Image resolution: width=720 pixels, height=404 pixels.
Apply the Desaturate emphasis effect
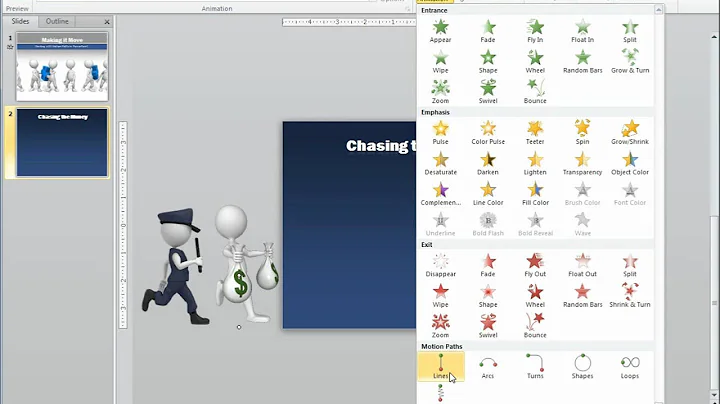point(440,163)
